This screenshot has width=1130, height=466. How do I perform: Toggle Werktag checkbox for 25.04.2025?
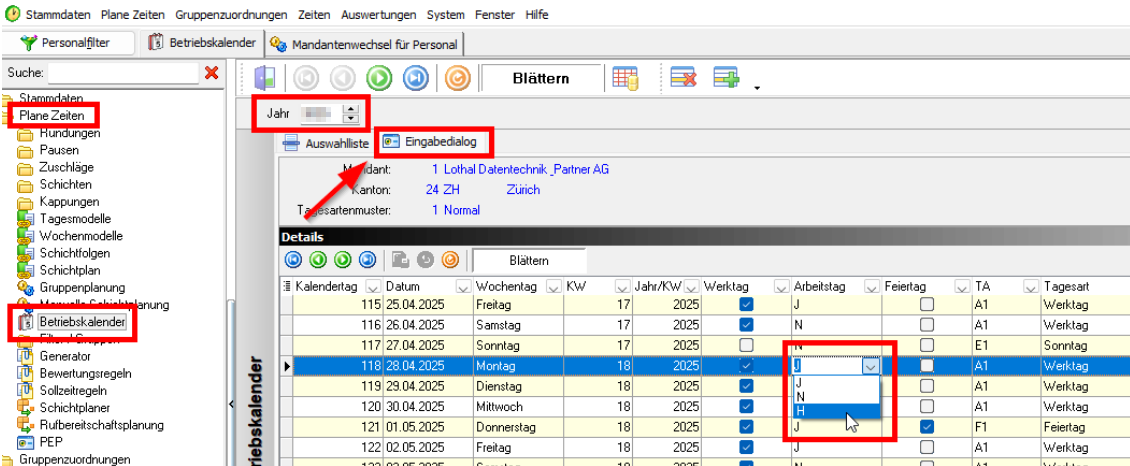point(746,304)
